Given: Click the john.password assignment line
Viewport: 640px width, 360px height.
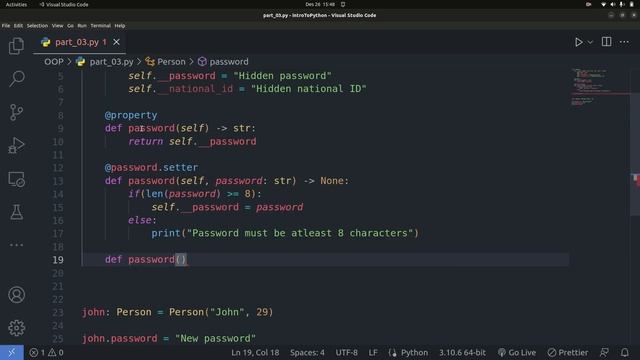Looking at the screenshot, I should [x=169, y=338].
